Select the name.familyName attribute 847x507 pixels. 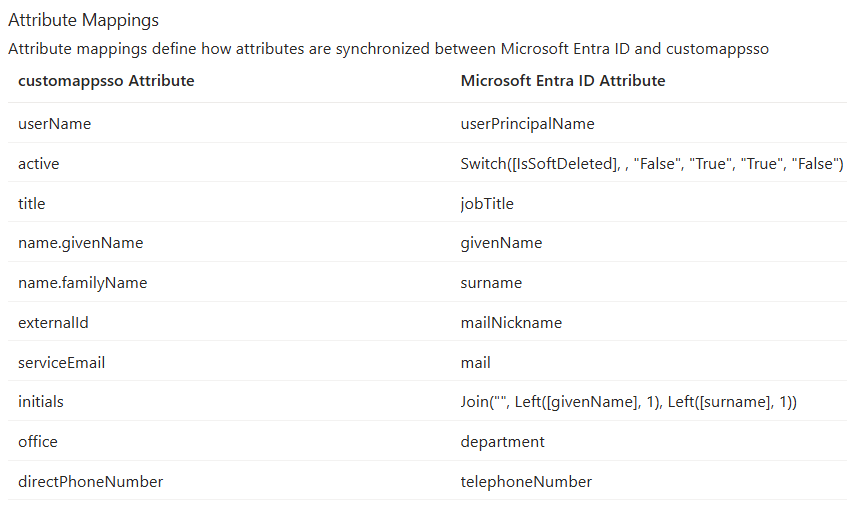coord(83,283)
